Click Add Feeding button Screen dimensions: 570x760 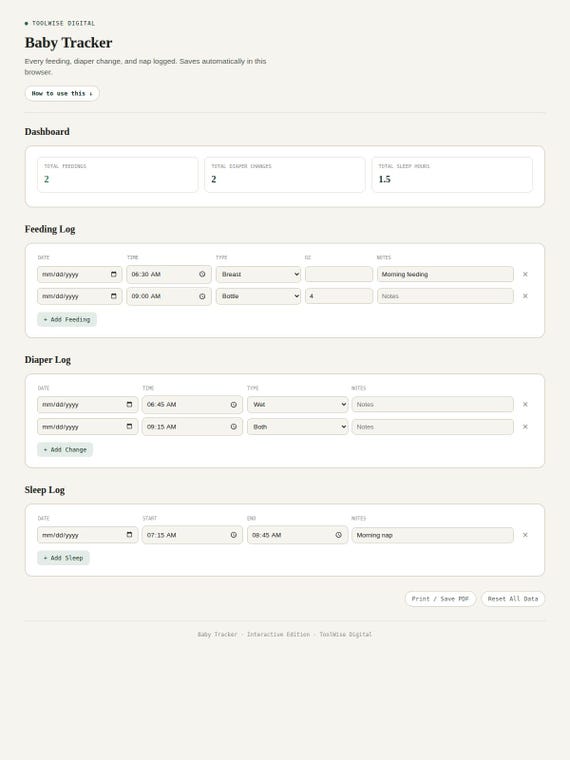(x=67, y=319)
